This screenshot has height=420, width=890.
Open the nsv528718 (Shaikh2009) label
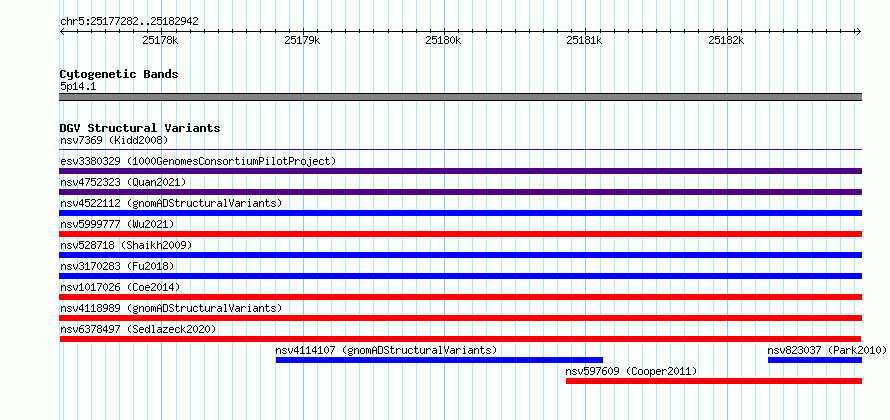[126, 245]
